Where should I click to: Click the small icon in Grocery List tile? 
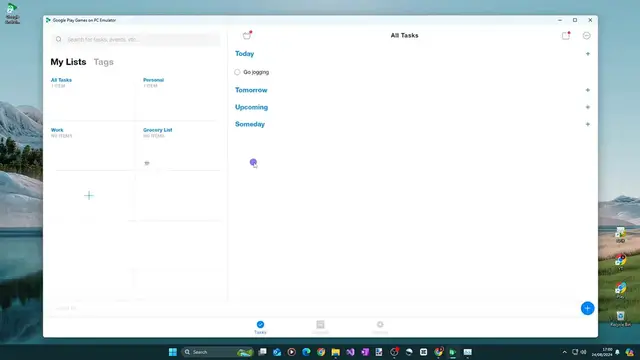pyautogui.click(x=147, y=163)
